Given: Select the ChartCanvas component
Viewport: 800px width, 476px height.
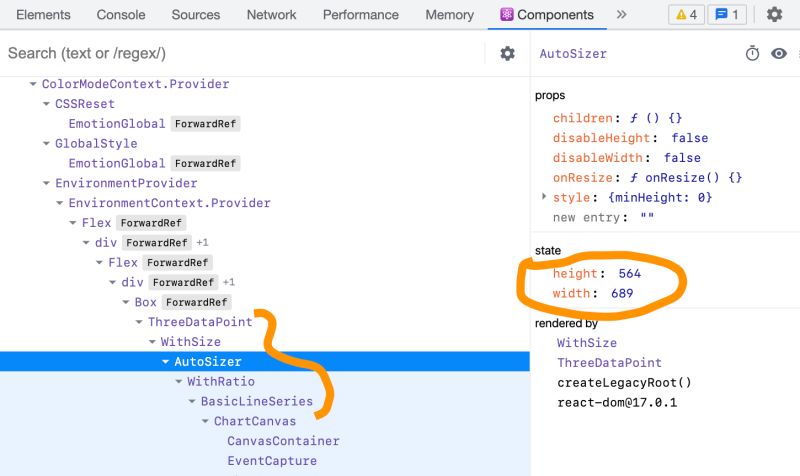Looking at the screenshot, I should coord(255,421).
